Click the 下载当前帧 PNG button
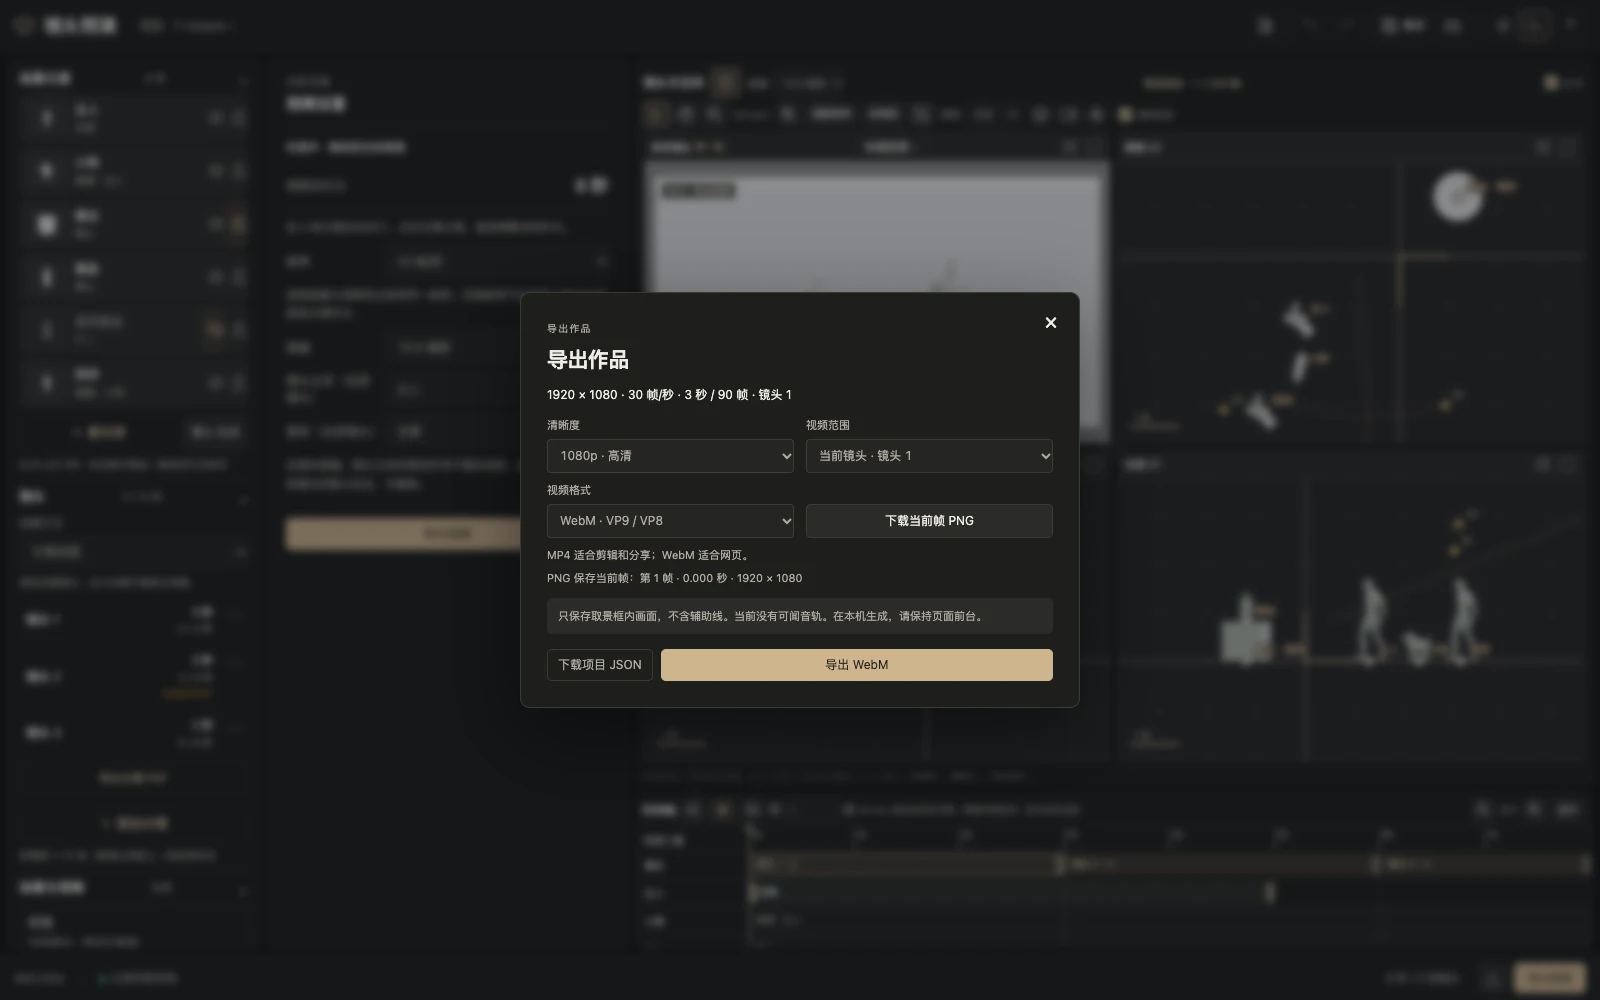This screenshot has width=1600, height=1000. (929, 521)
